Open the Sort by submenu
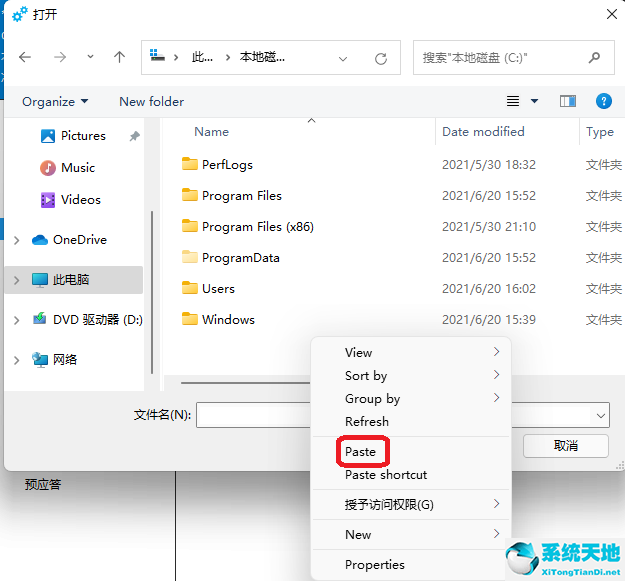Viewport: 625px width, 581px height. pos(411,375)
